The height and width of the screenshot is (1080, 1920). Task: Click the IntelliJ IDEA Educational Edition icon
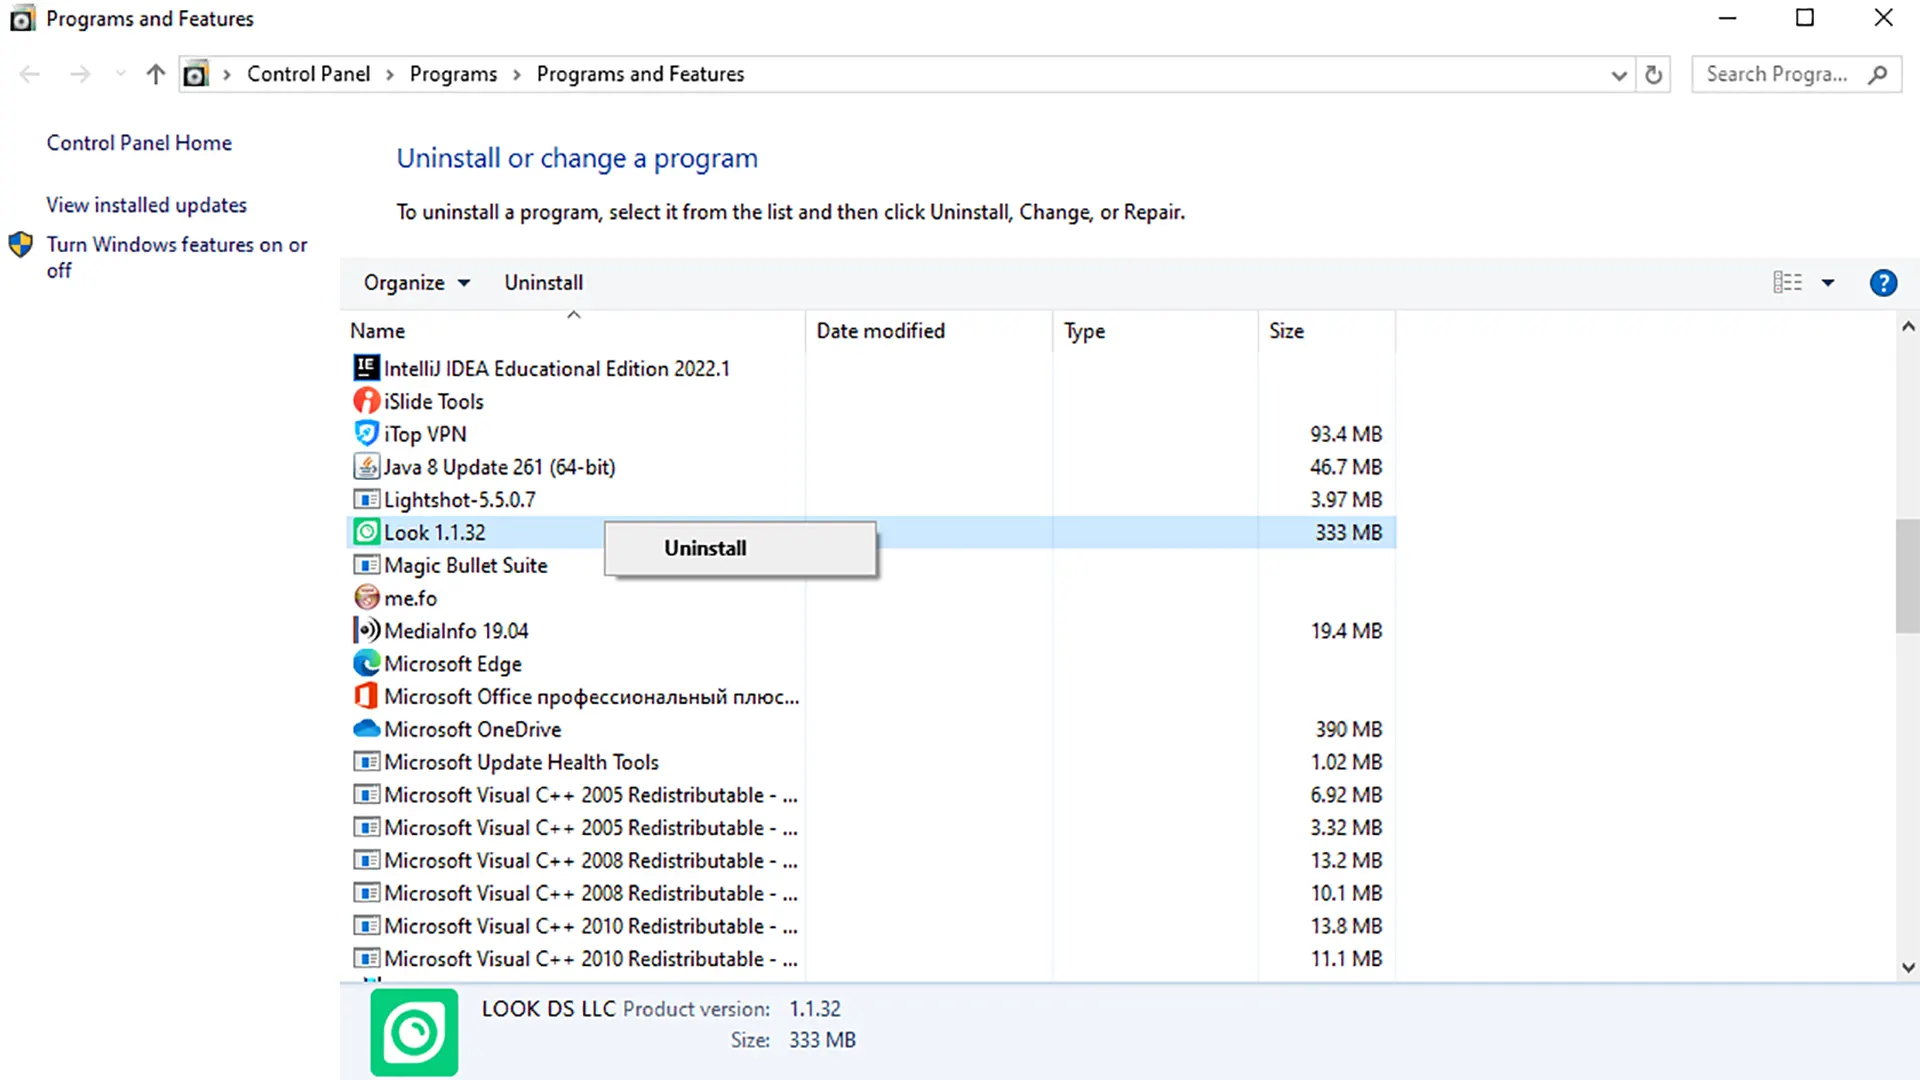(x=367, y=368)
